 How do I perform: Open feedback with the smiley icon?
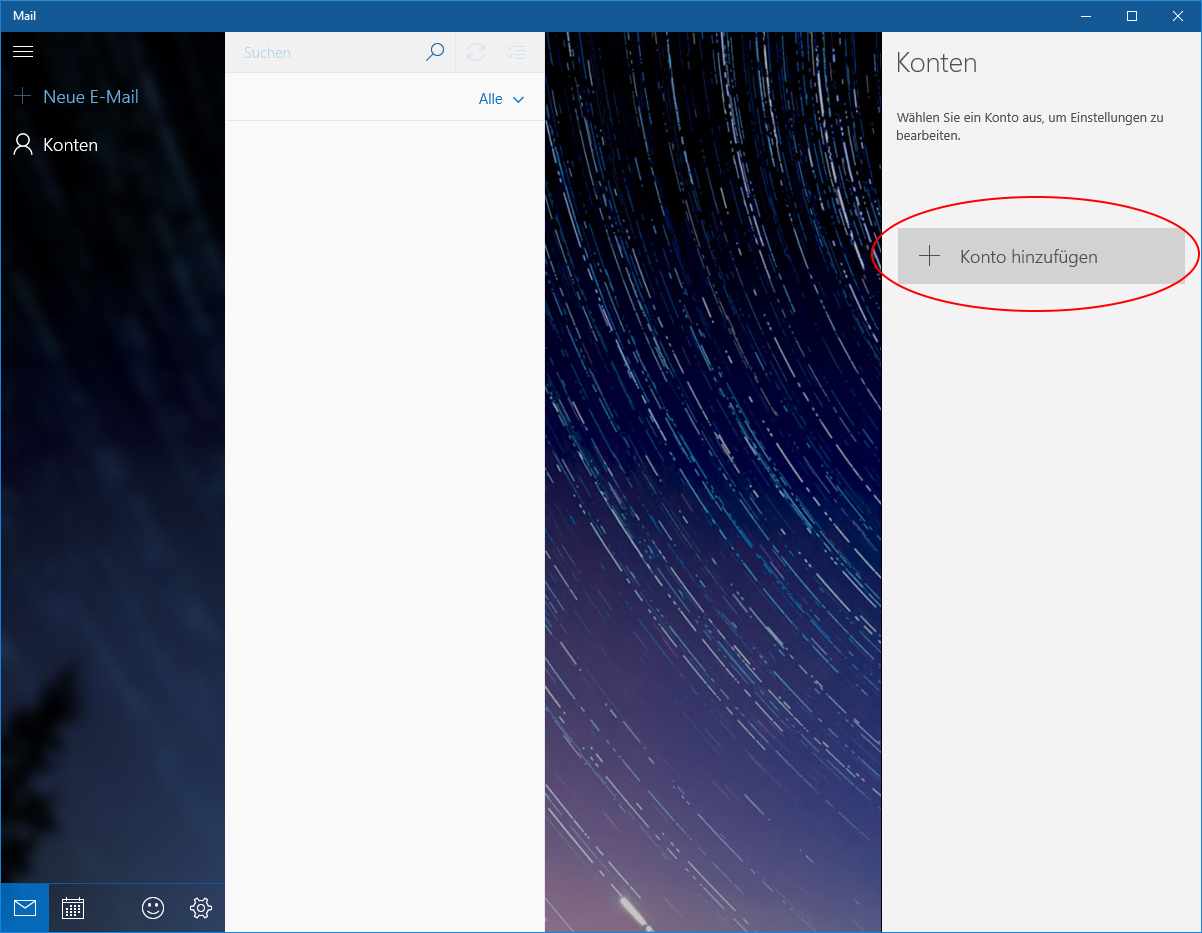point(153,908)
